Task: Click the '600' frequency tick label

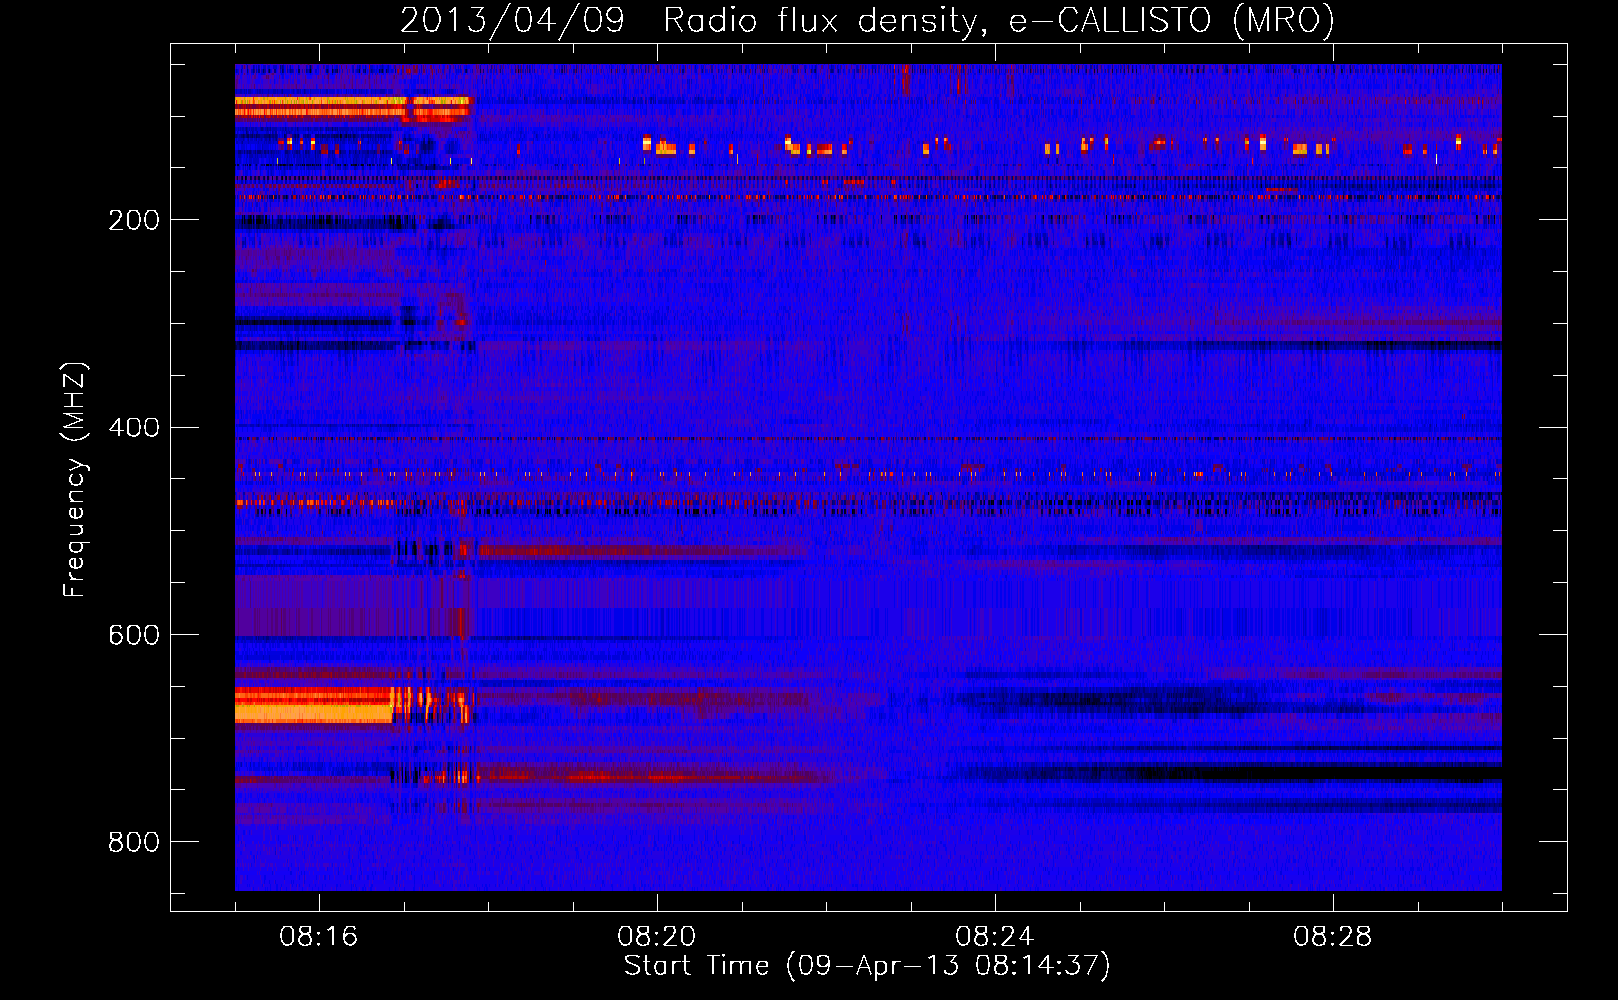Action: [134, 636]
